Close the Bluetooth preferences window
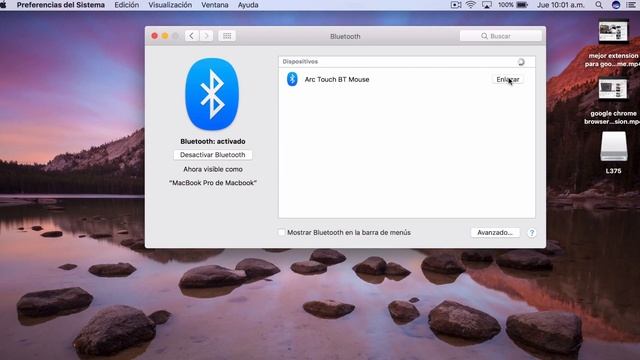 pos(155,36)
